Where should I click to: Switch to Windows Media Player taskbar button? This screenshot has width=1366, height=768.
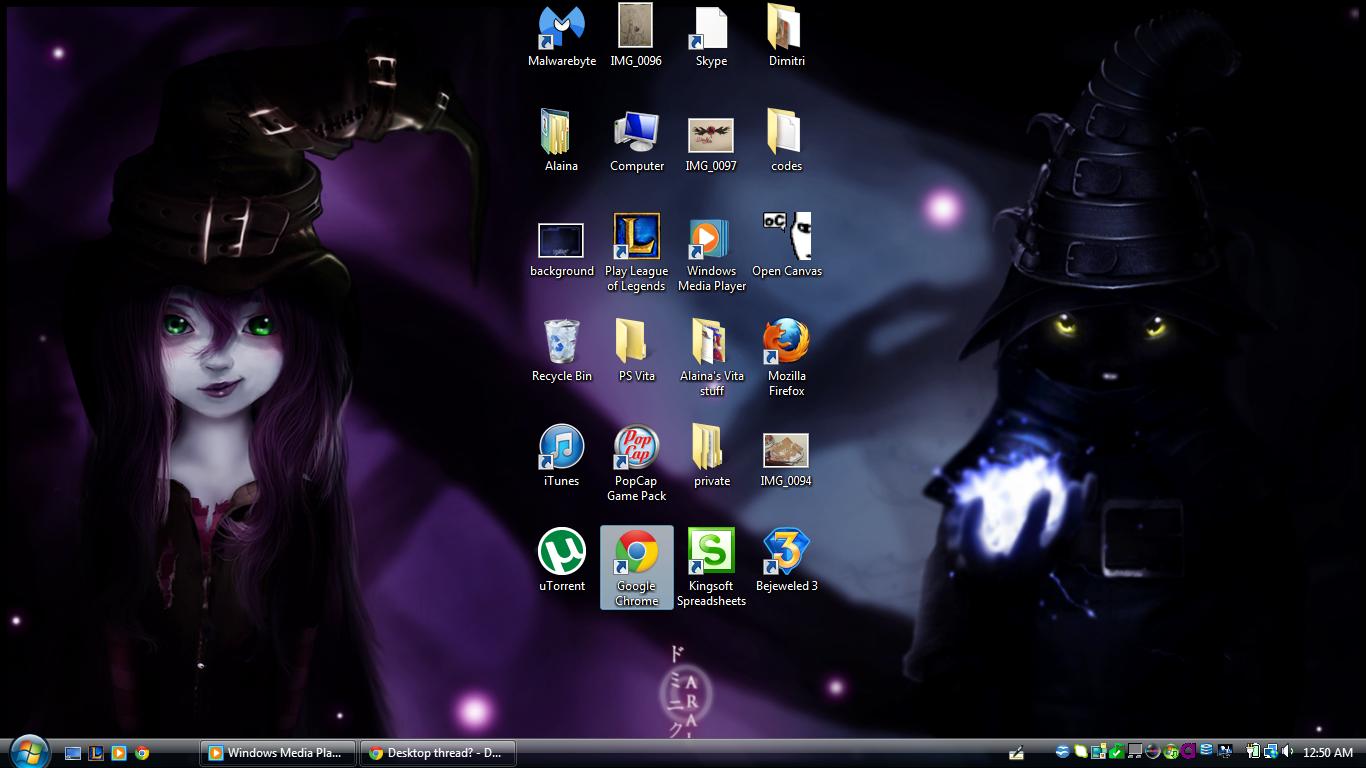coord(277,753)
